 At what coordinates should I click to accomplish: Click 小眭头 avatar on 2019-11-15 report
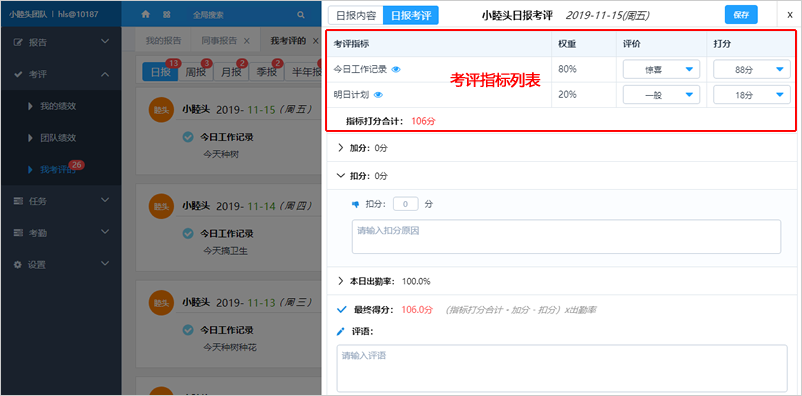click(161, 110)
